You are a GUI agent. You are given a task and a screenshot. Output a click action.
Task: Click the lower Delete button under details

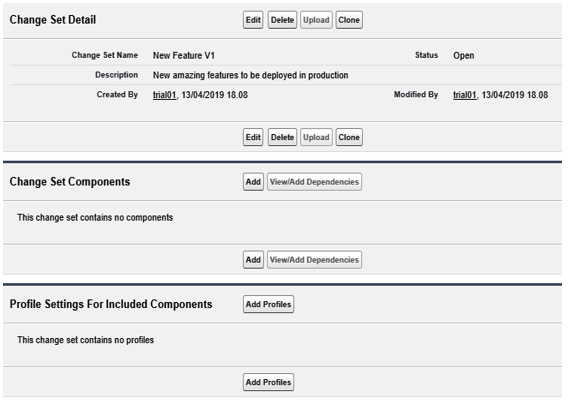282,137
